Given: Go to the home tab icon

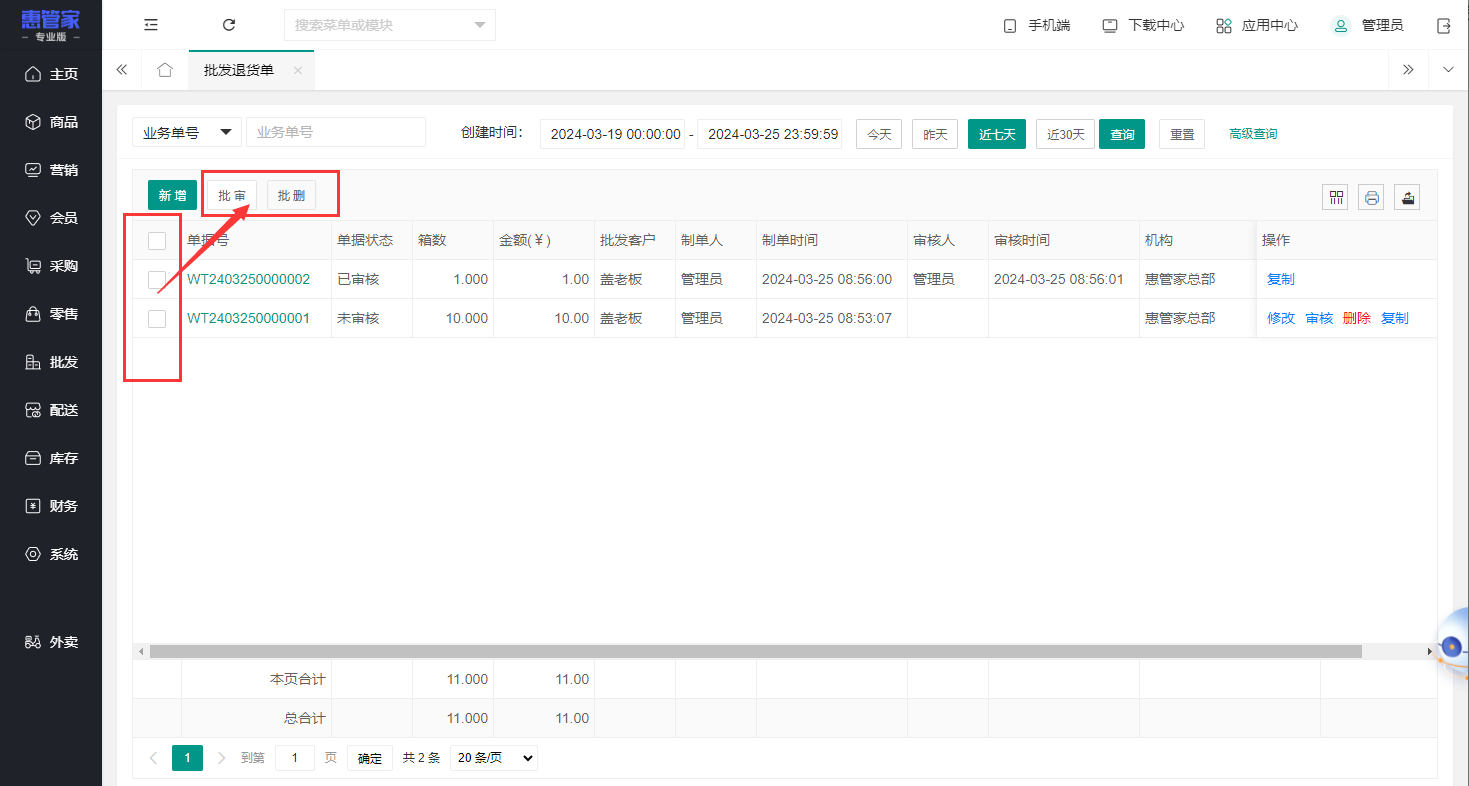Looking at the screenshot, I should (x=165, y=70).
